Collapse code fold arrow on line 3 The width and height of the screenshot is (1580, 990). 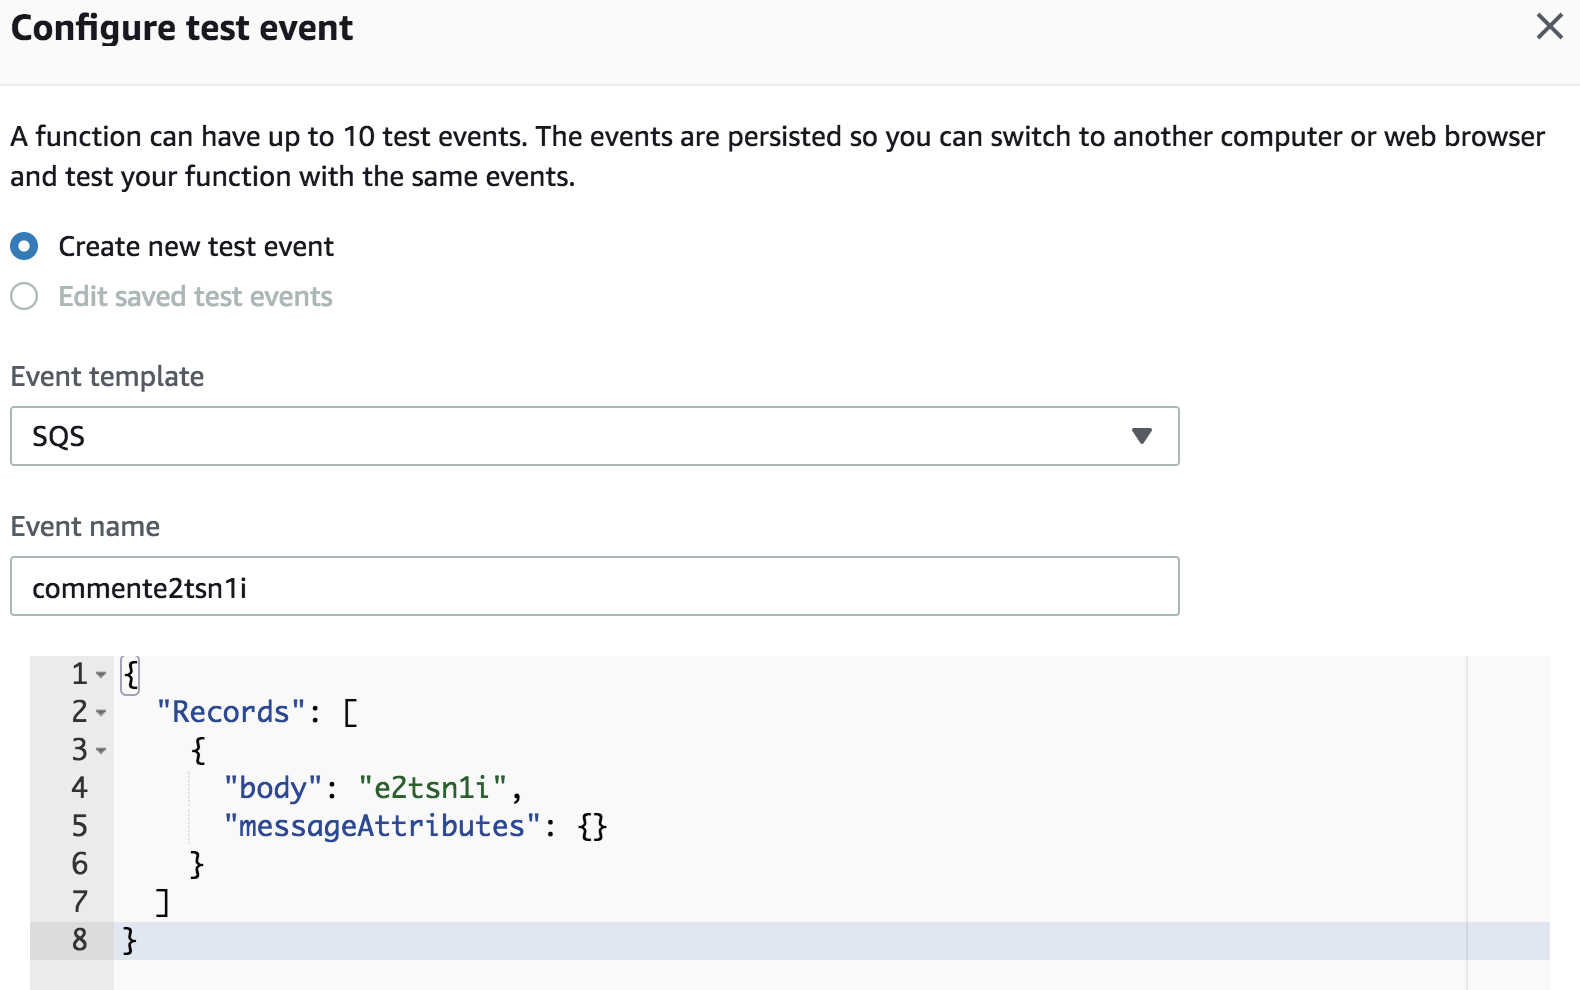pos(101,751)
